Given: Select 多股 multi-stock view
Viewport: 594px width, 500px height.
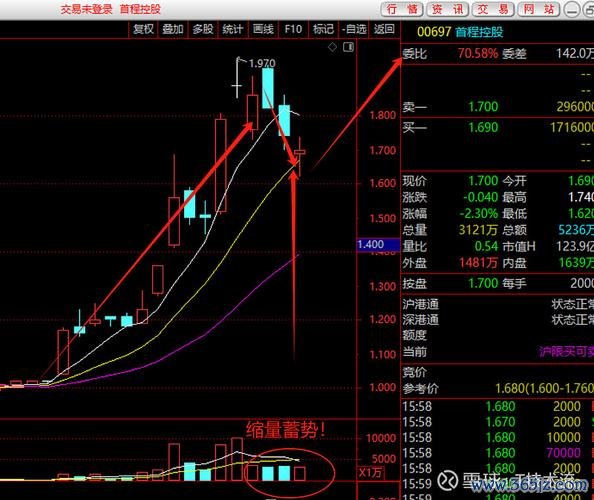Looking at the screenshot, I should 203,29.
